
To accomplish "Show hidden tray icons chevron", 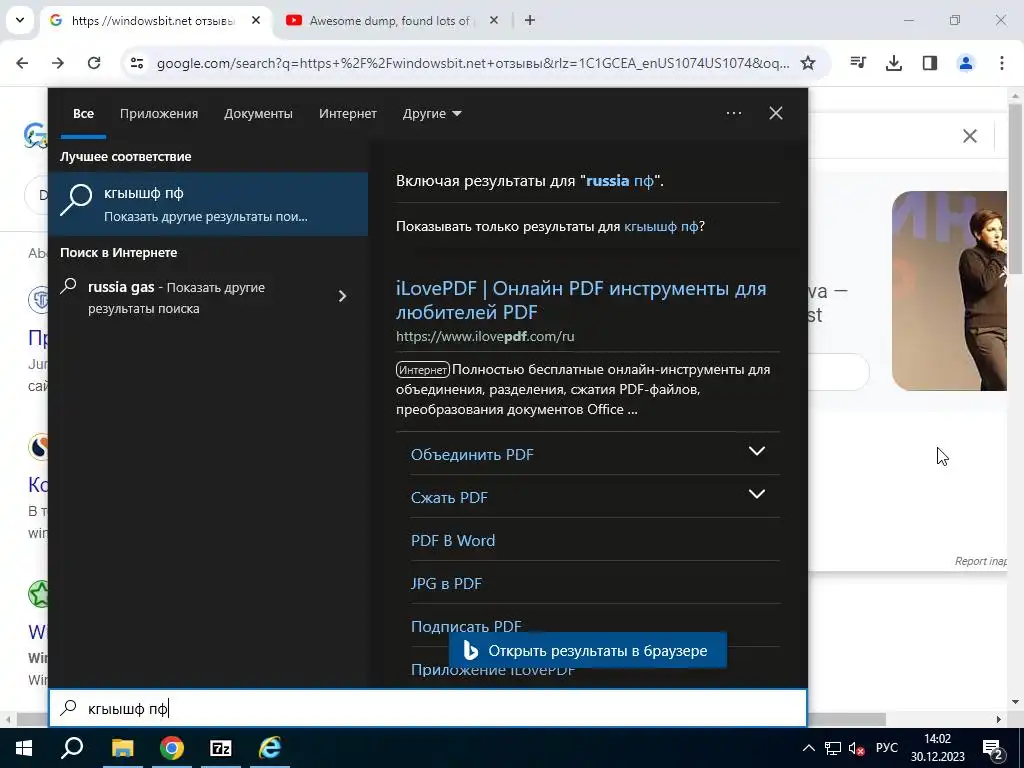I will click(x=808, y=748).
